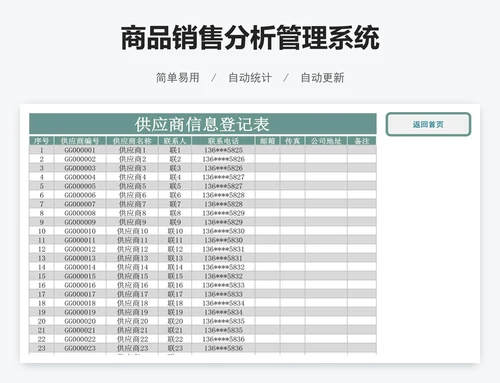Image resolution: width=500 pixels, height=383 pixels.
Task: Click the 邮箱 column header
Action: coord(268,141)
